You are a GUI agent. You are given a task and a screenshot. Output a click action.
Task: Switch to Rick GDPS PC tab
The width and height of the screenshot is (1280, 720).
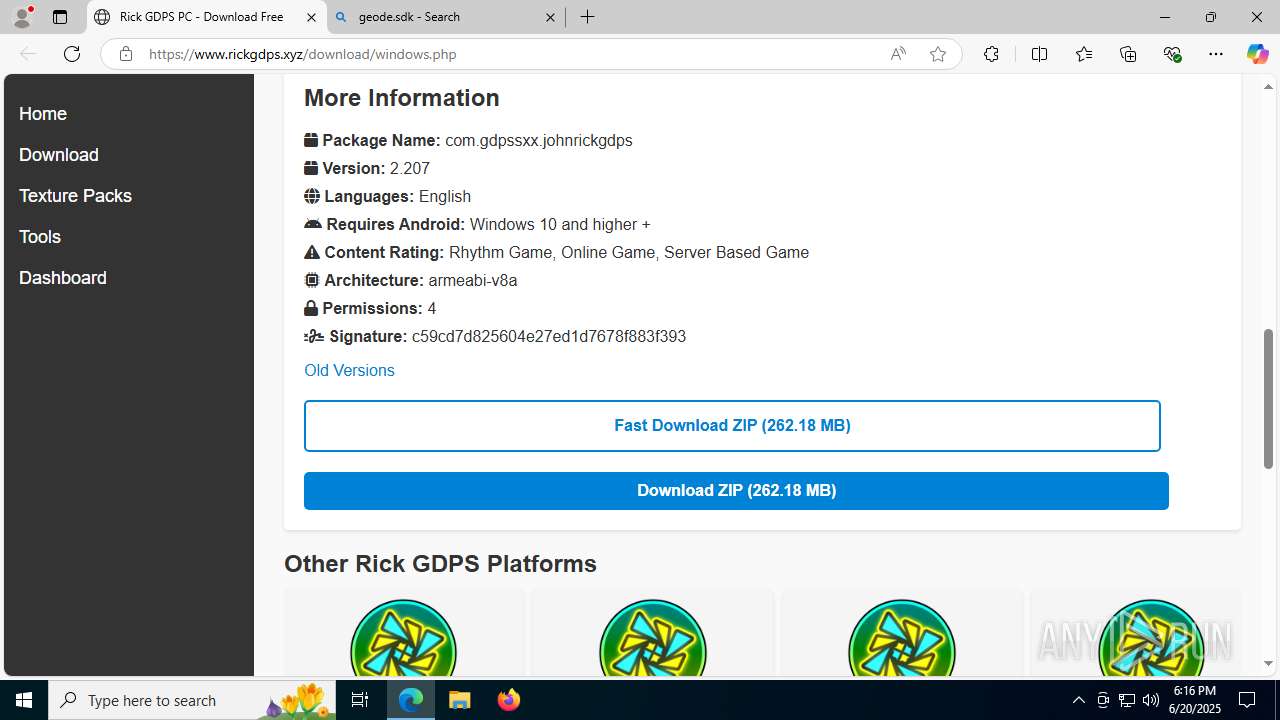click(x=207, y=17)
